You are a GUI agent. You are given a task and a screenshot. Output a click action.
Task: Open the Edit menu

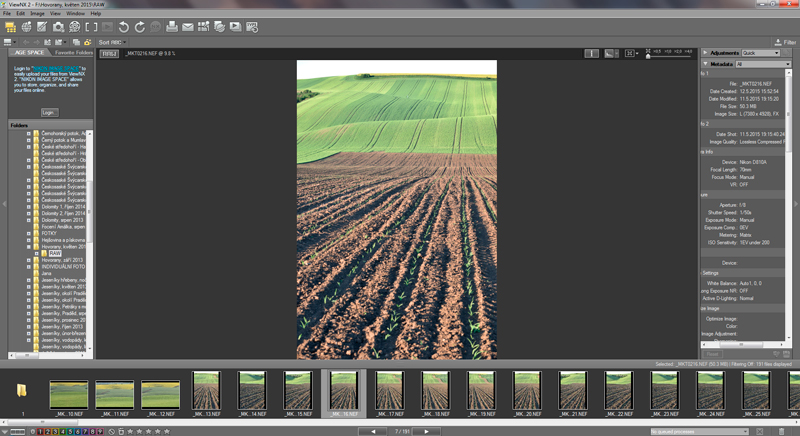click(x=20, y=13)
